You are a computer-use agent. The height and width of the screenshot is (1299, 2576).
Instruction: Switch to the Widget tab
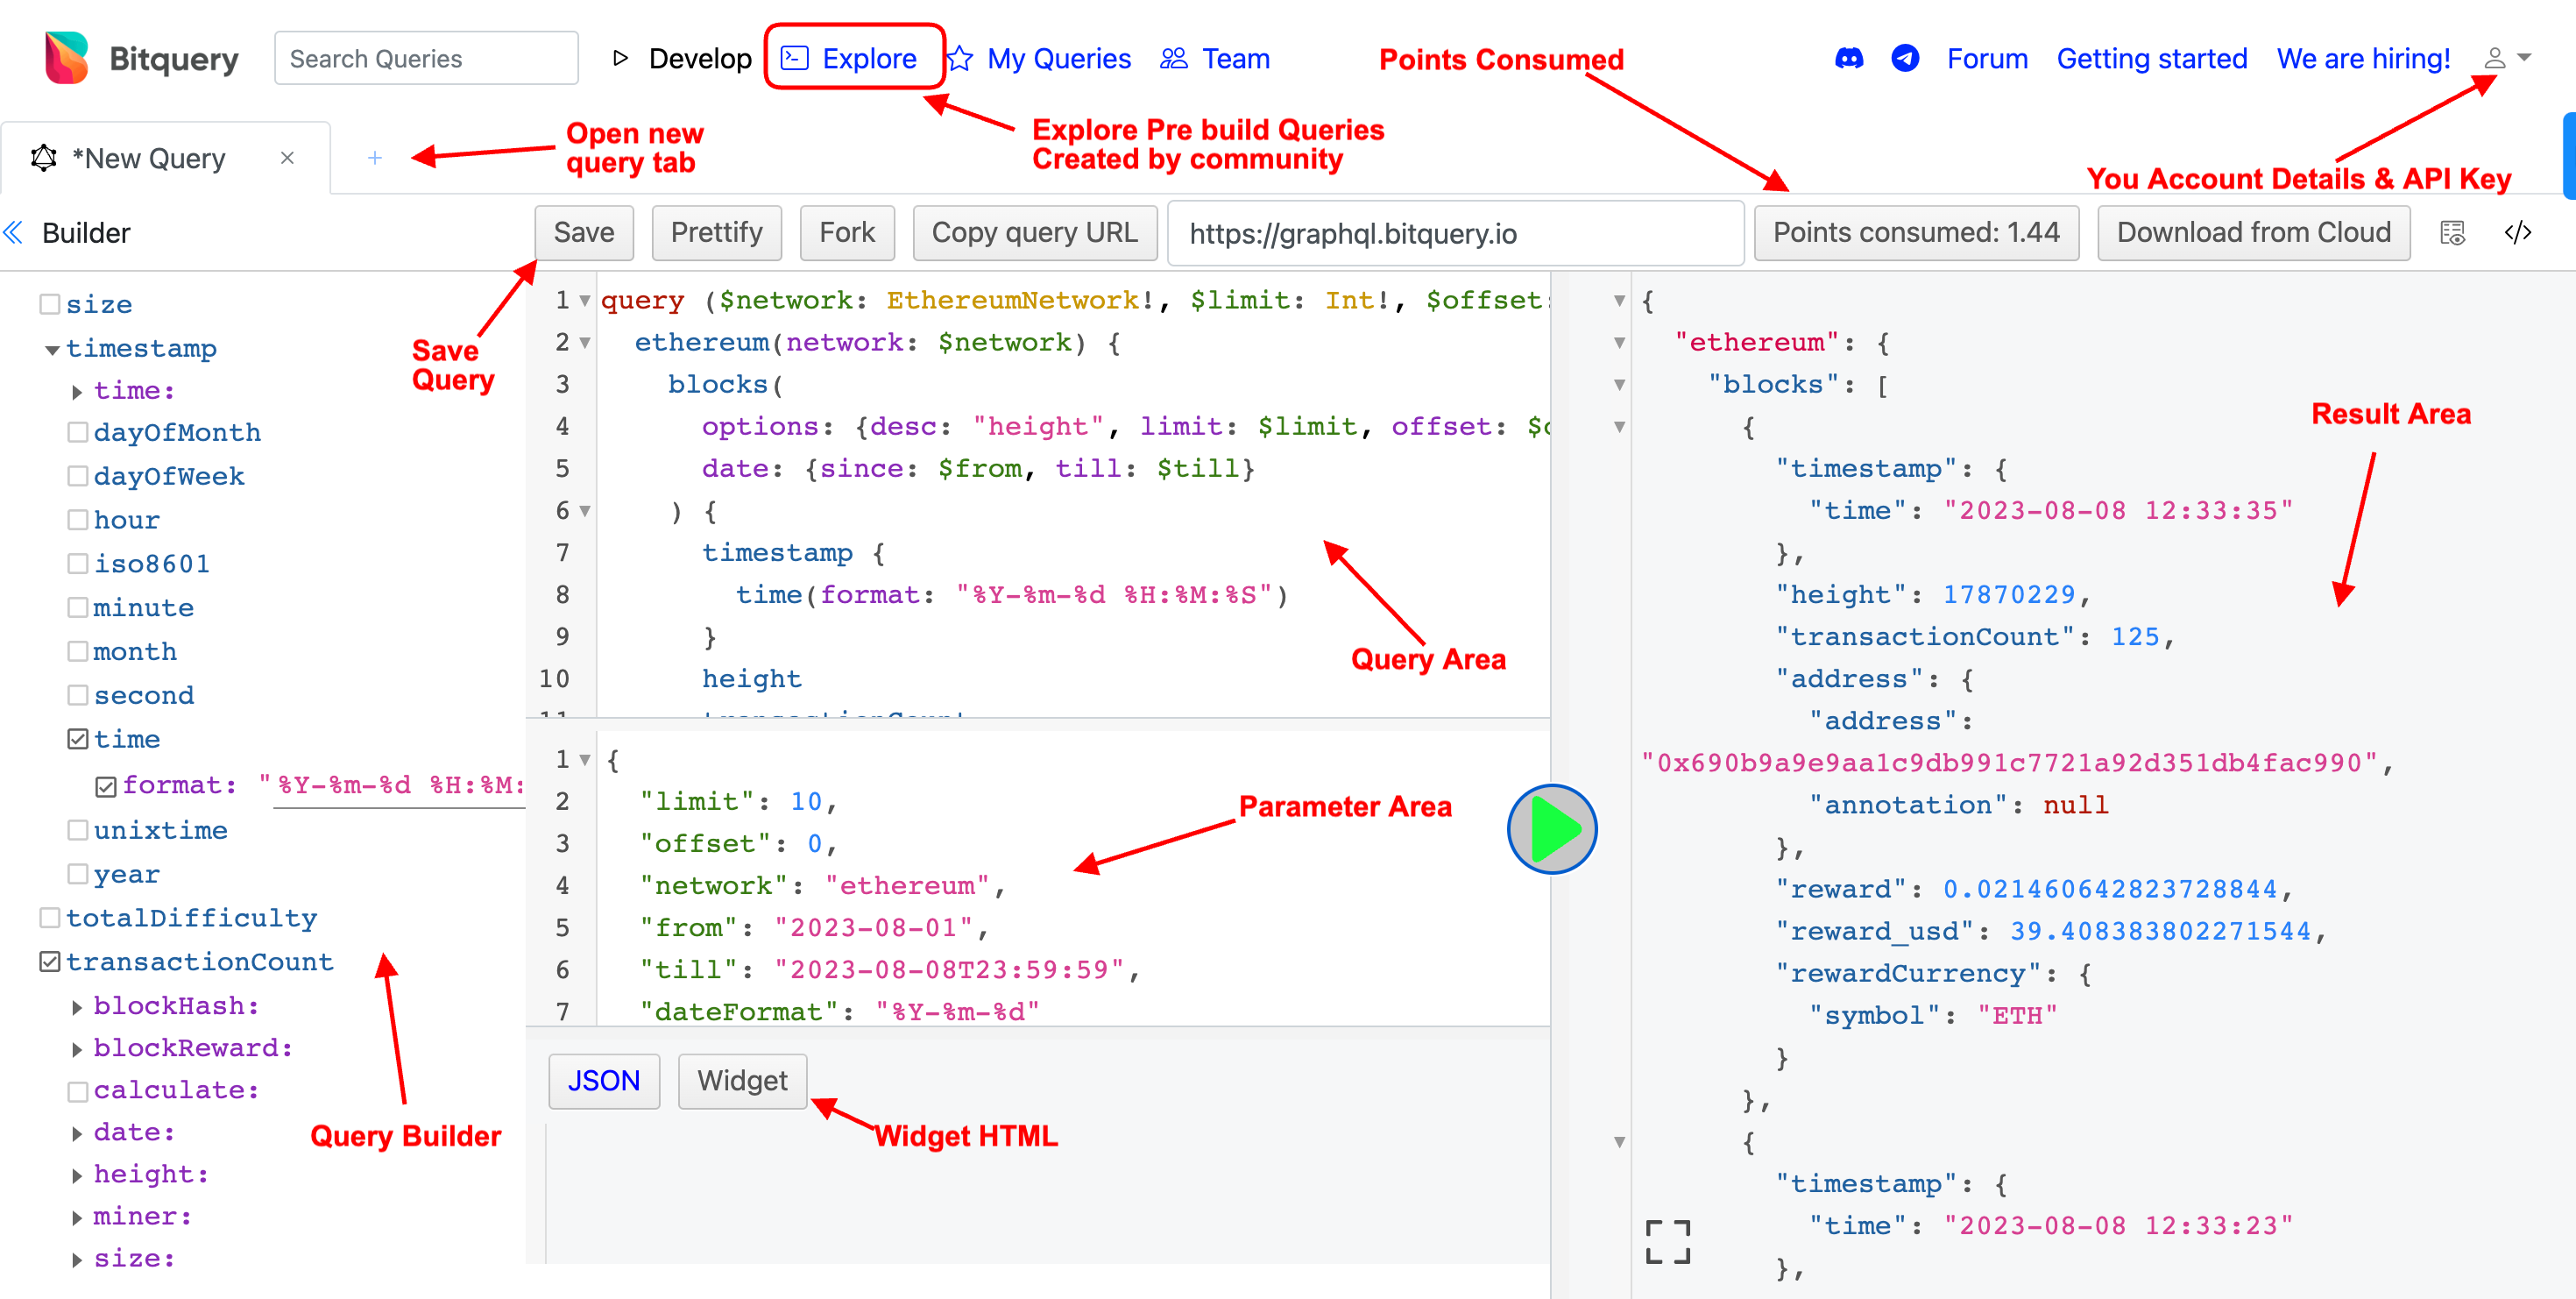pos(743,1081)
